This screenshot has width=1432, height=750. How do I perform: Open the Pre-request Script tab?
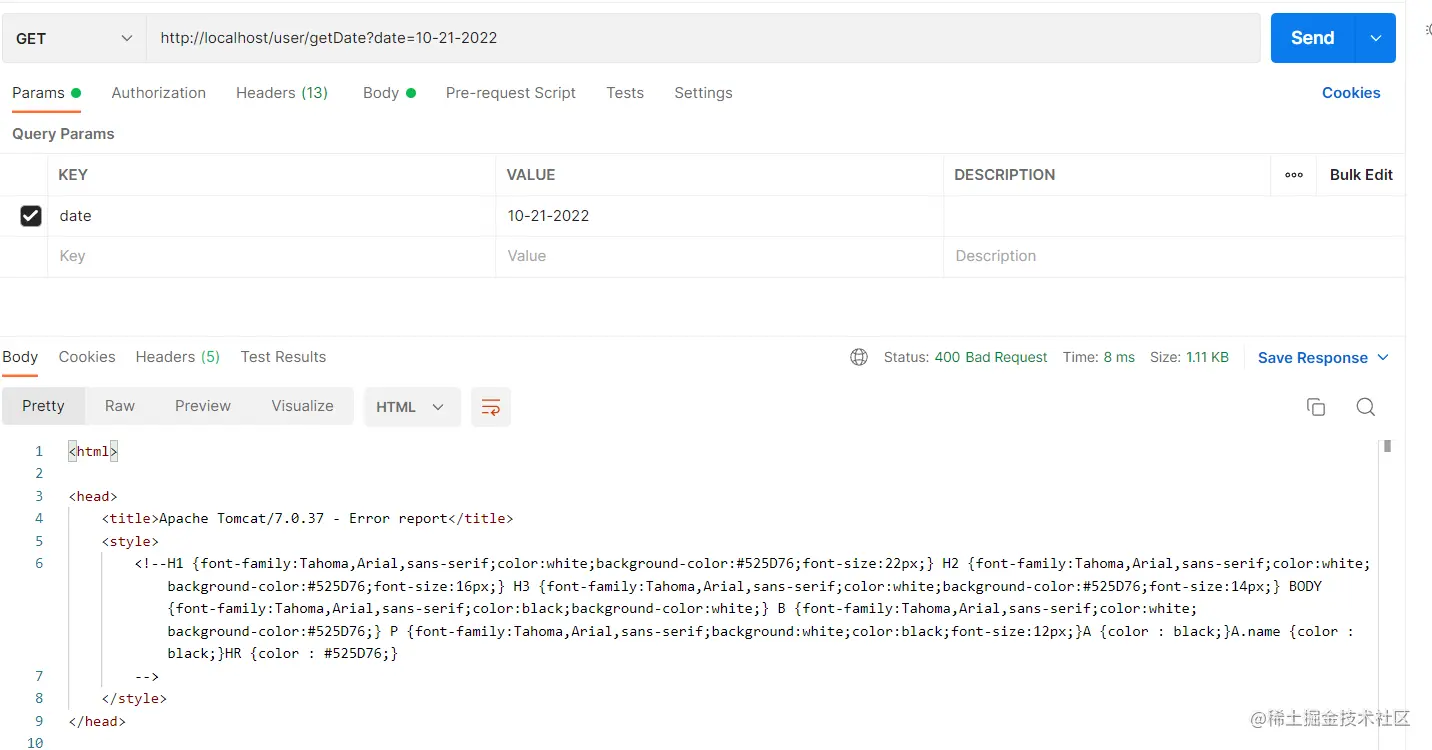(x=511, y=93)
